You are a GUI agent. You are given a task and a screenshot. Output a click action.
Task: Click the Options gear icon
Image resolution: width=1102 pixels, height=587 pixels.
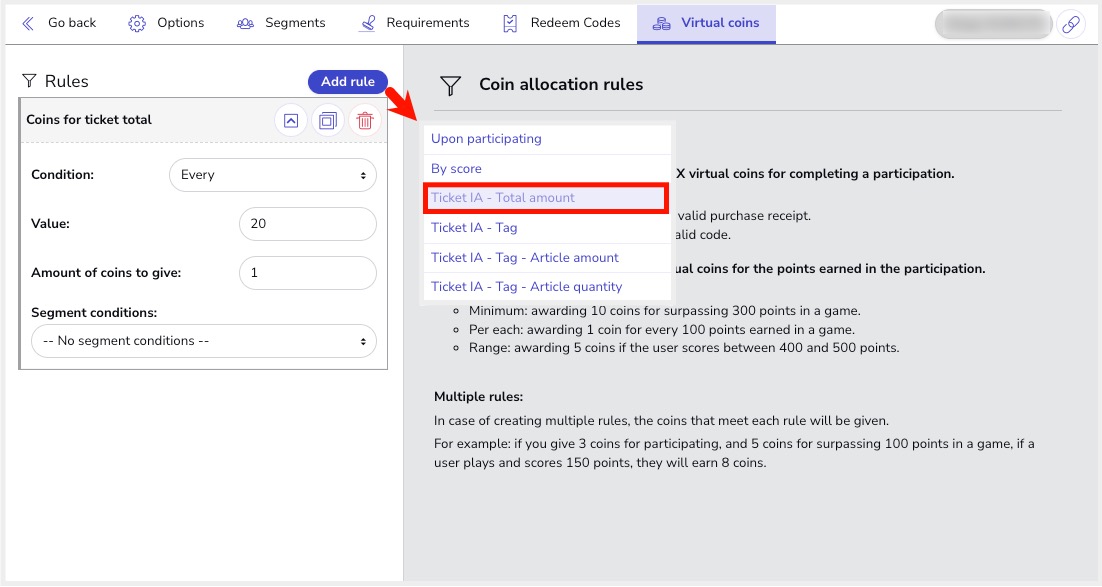coord(137,23)
